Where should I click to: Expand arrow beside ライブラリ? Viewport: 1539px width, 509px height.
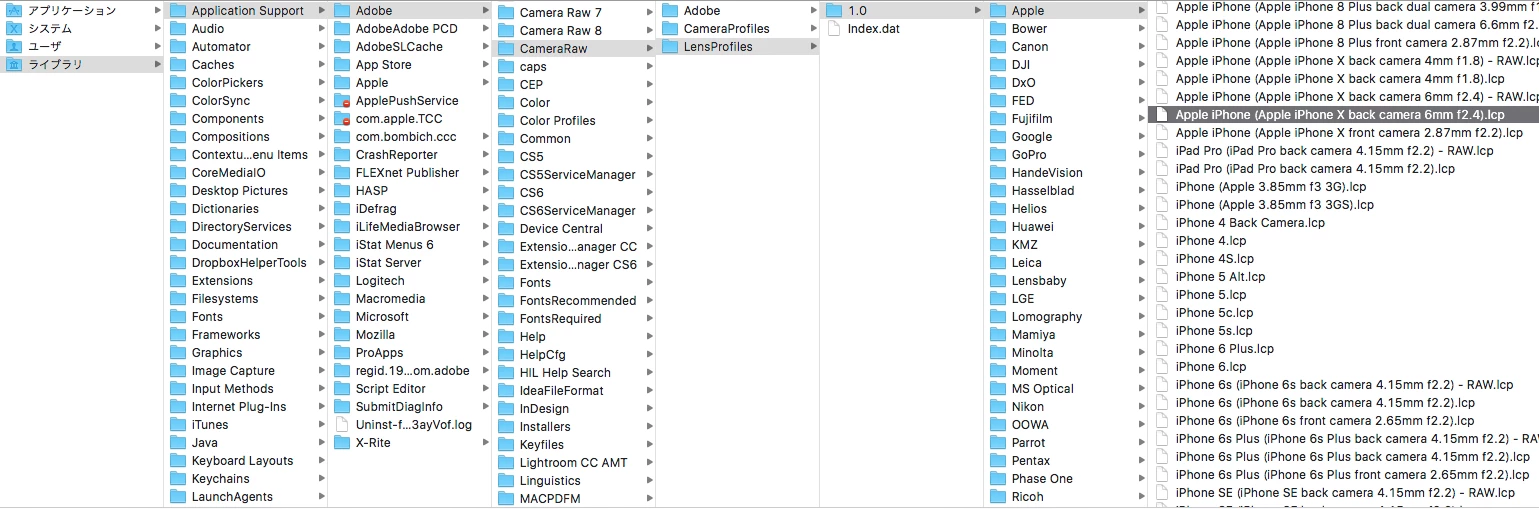pos(158,64)
